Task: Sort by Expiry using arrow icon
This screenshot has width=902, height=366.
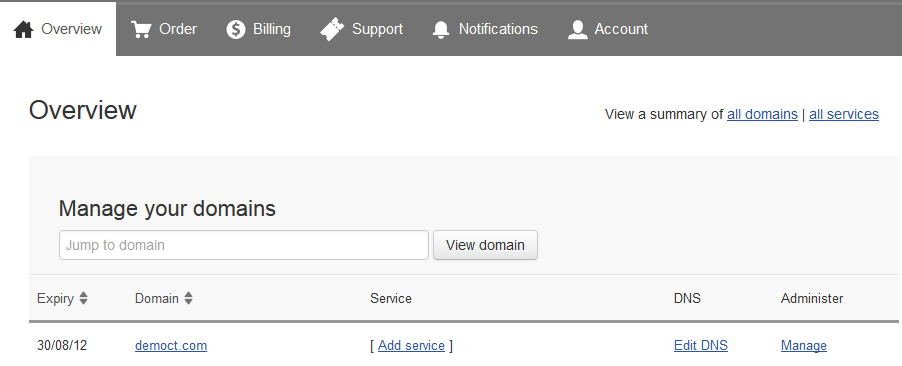Action: (x=83, y=298)
